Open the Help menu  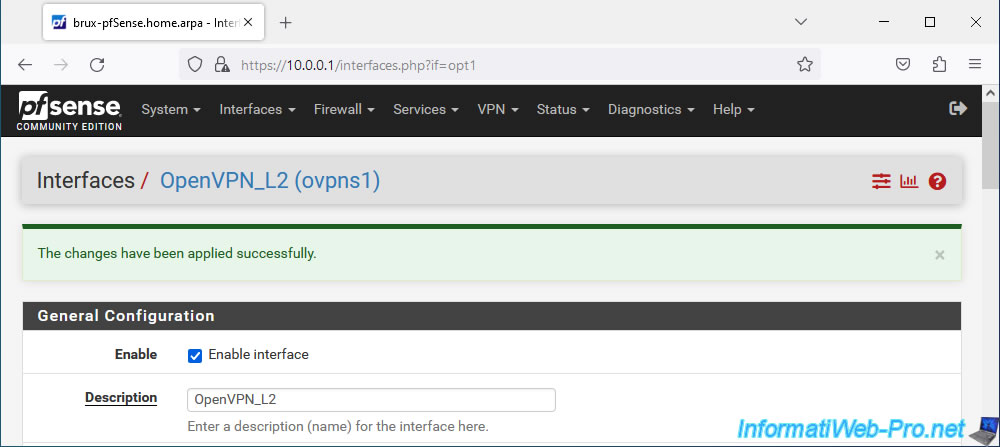(x=733, y=110)
